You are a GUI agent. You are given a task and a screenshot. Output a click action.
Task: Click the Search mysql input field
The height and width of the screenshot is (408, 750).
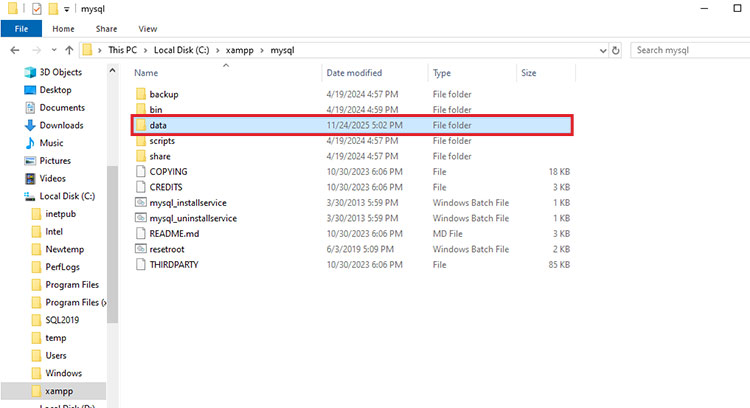click(690, 50)
